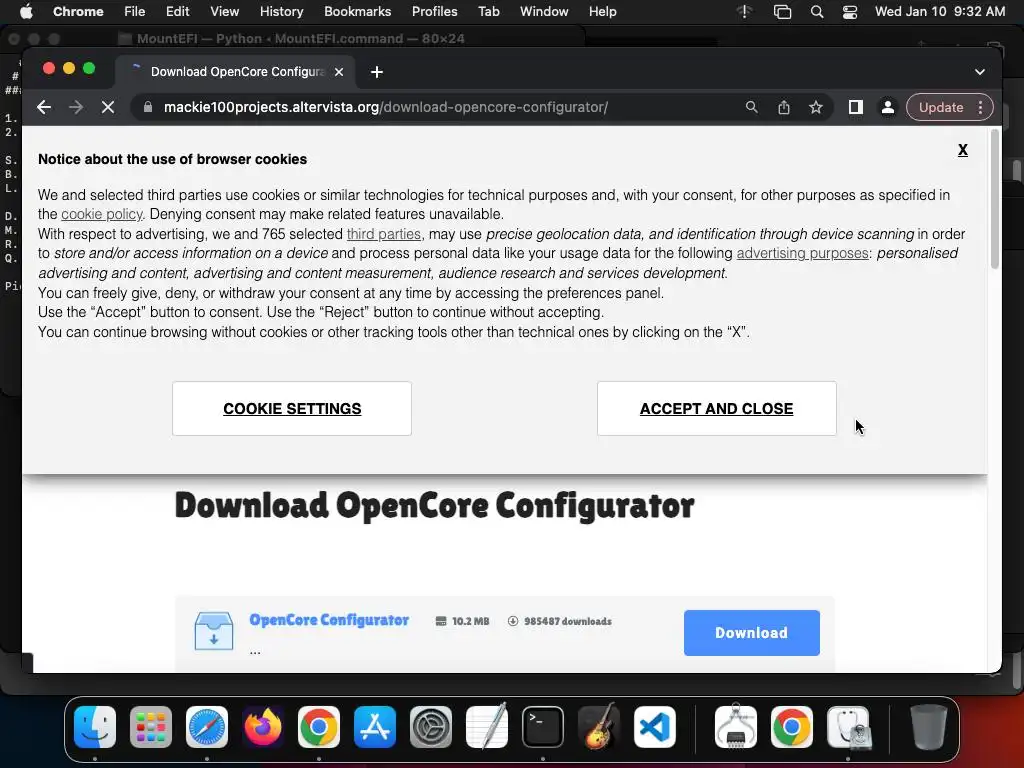Screen dimensions: 1024x768
Task: Open Disk Utility from the Dock
Action: [x=848, y=726]
